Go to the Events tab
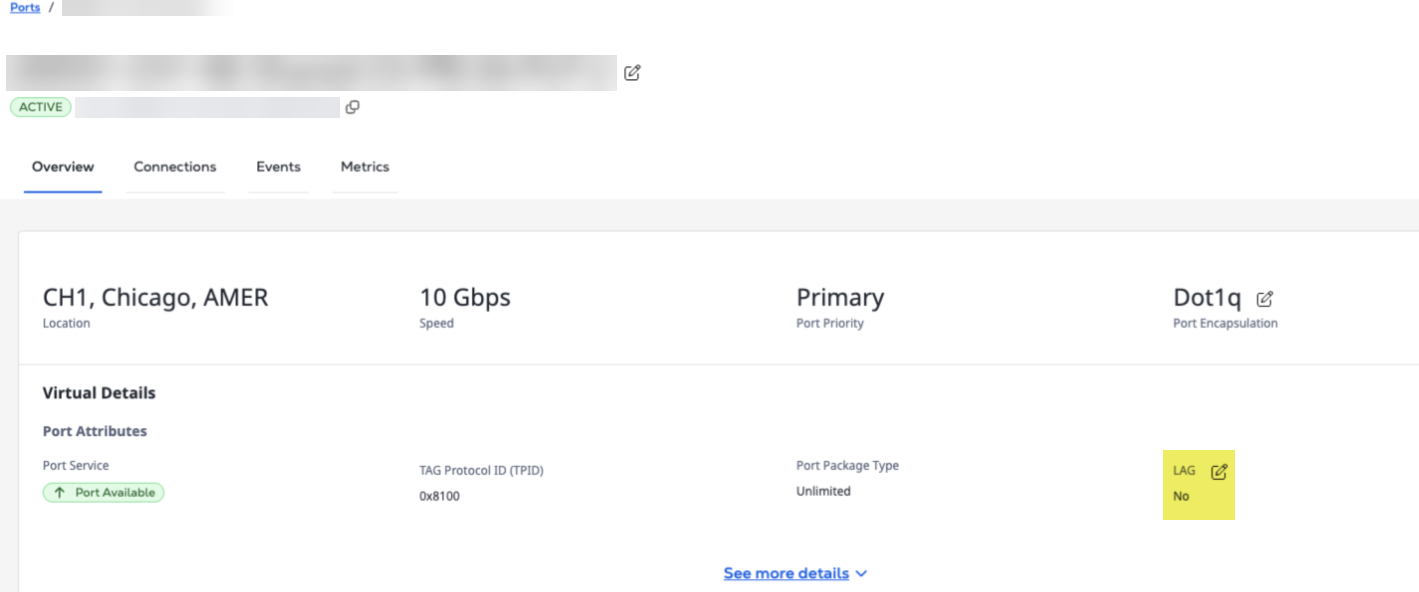 (278, 167)
